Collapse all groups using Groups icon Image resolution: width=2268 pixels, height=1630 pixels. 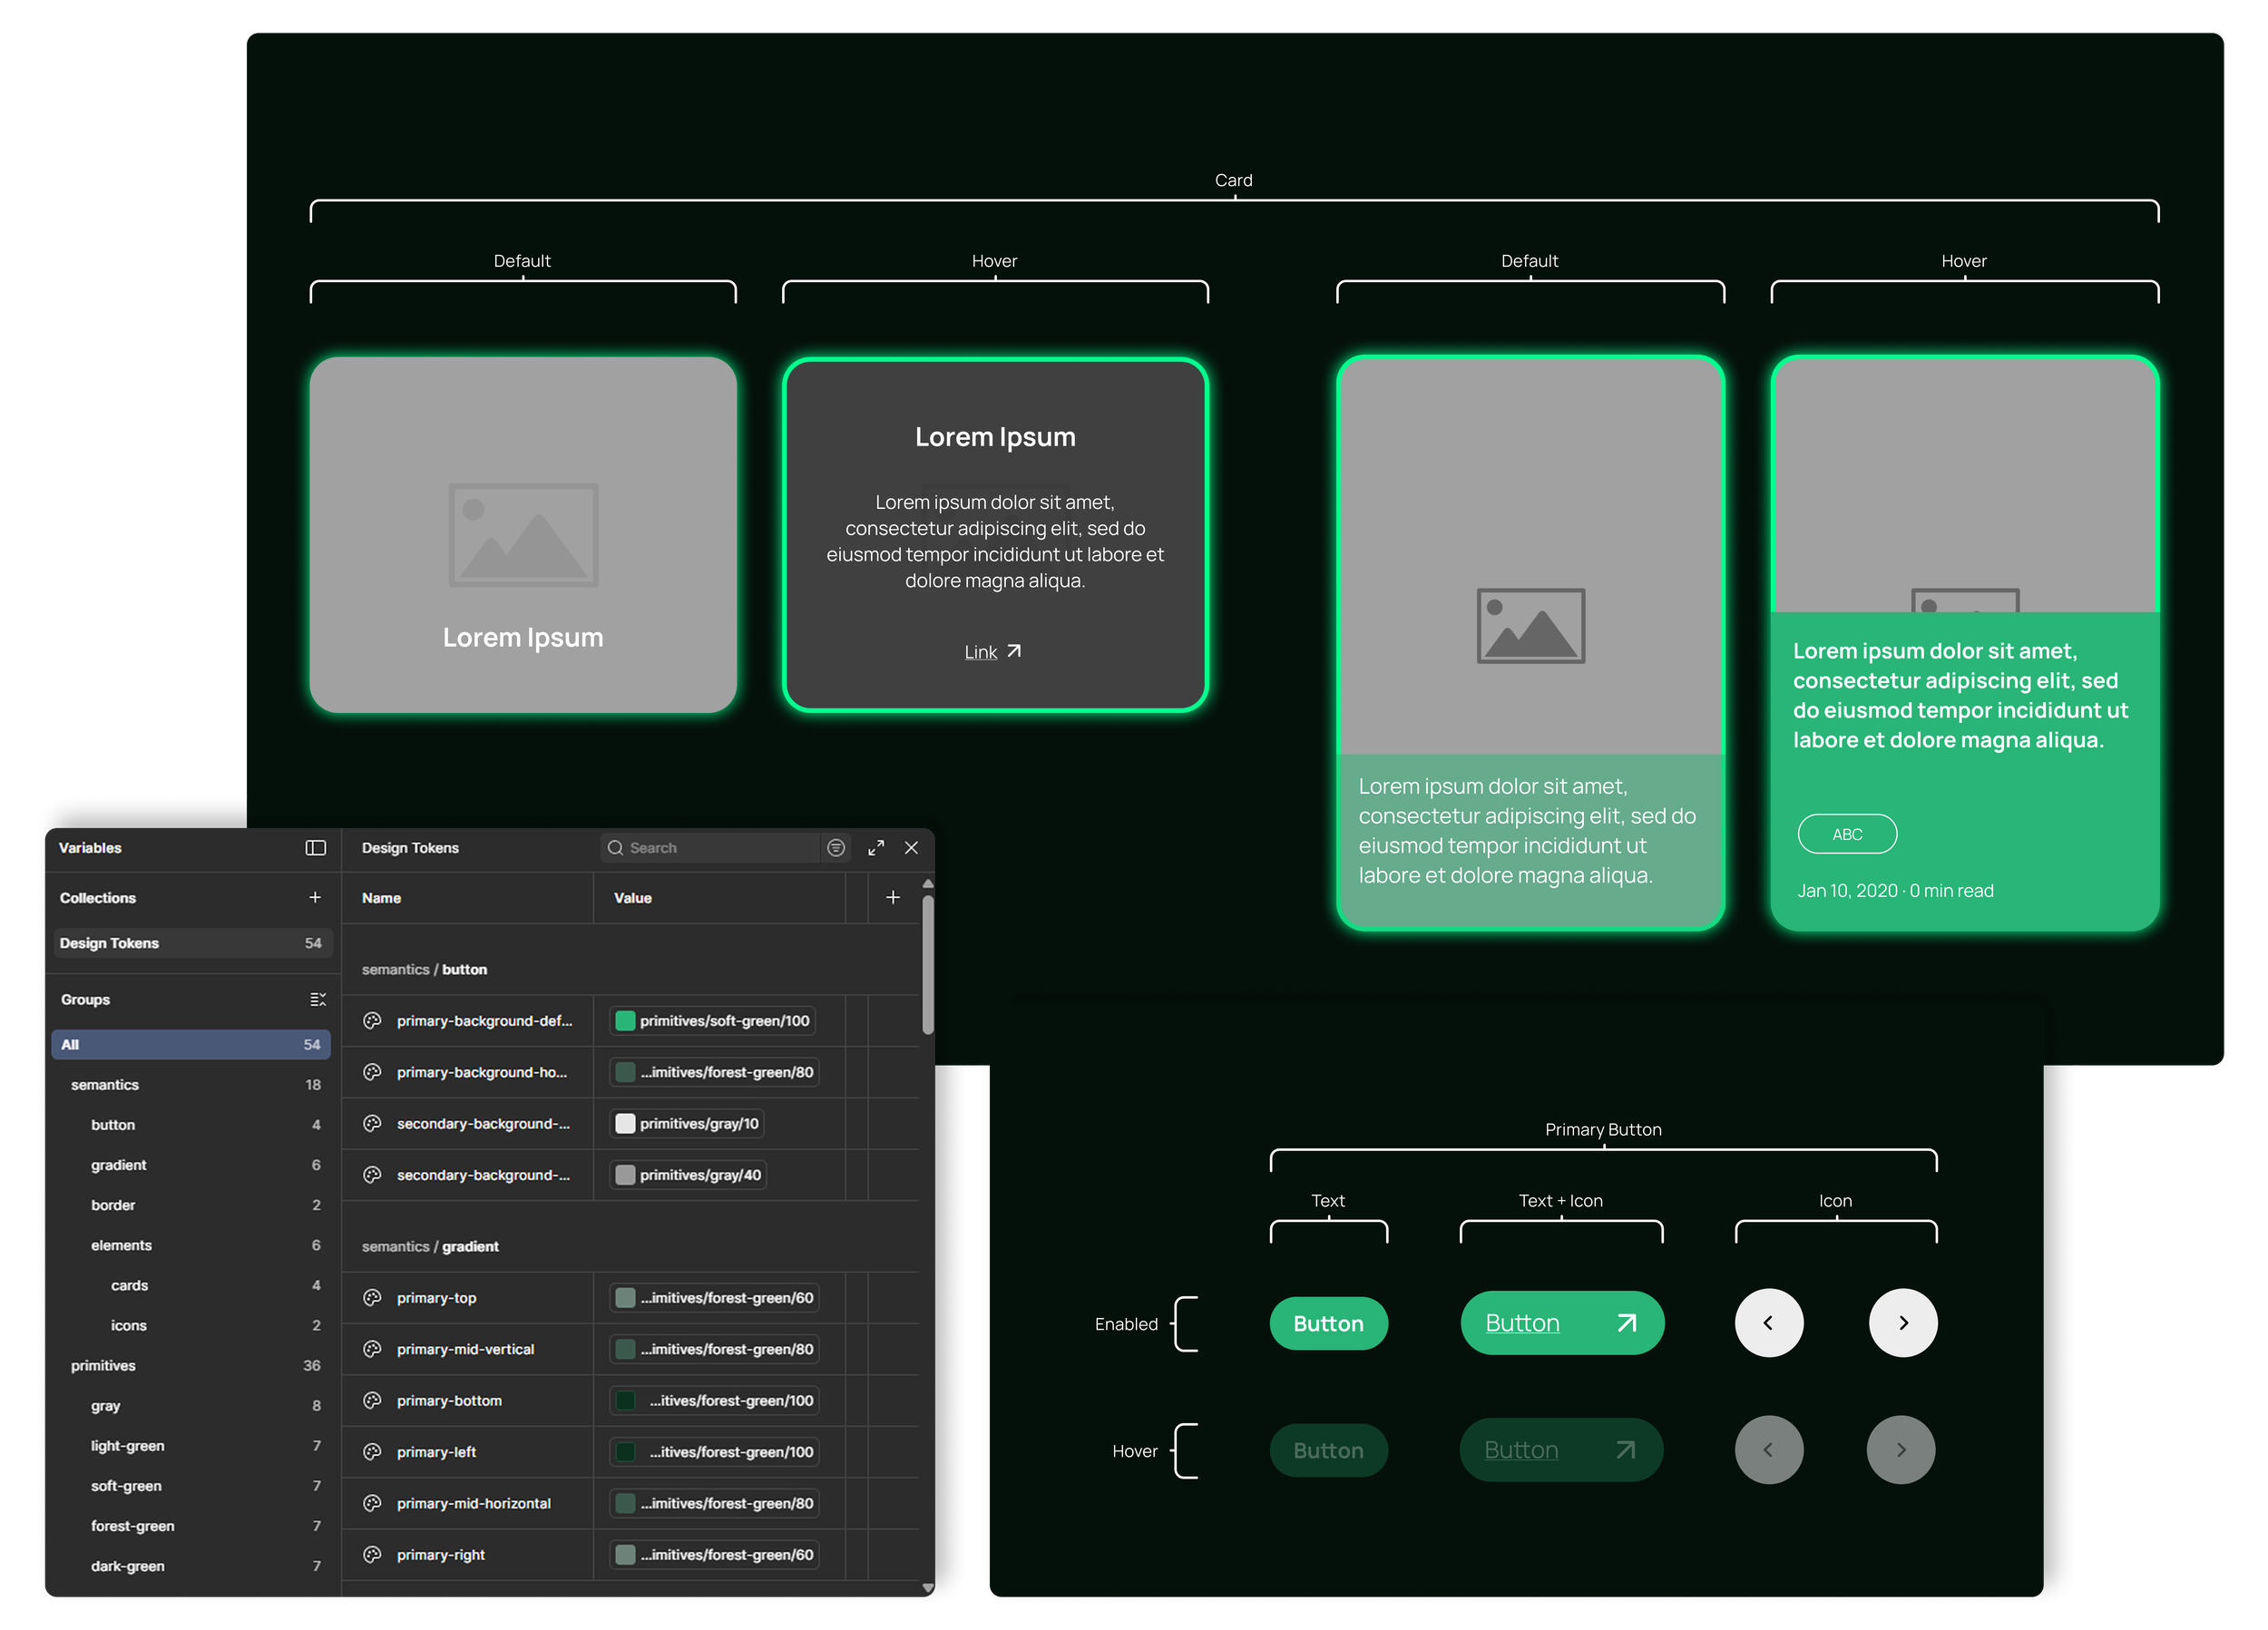click(x=317, y=999)
